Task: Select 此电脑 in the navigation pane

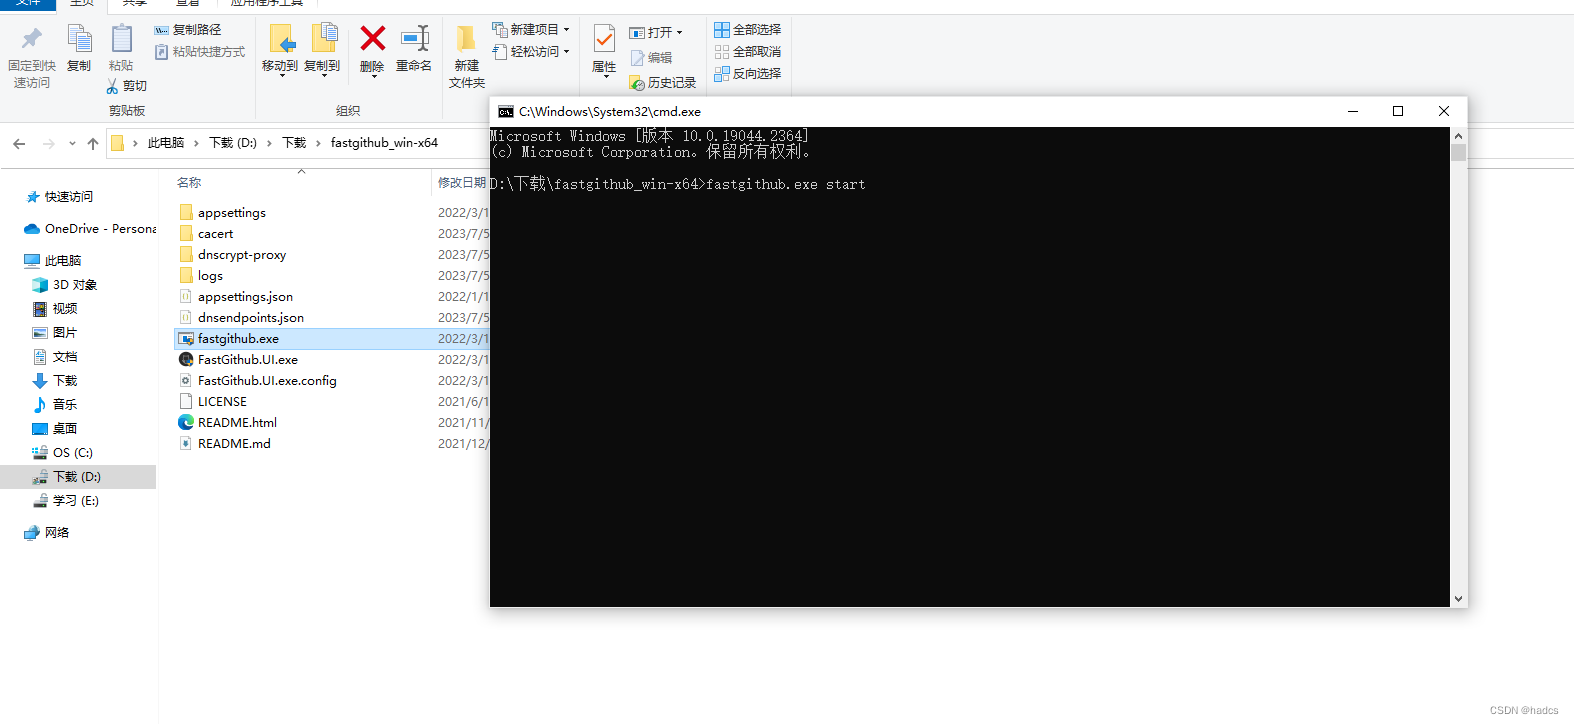Action: tap(53, 261)
